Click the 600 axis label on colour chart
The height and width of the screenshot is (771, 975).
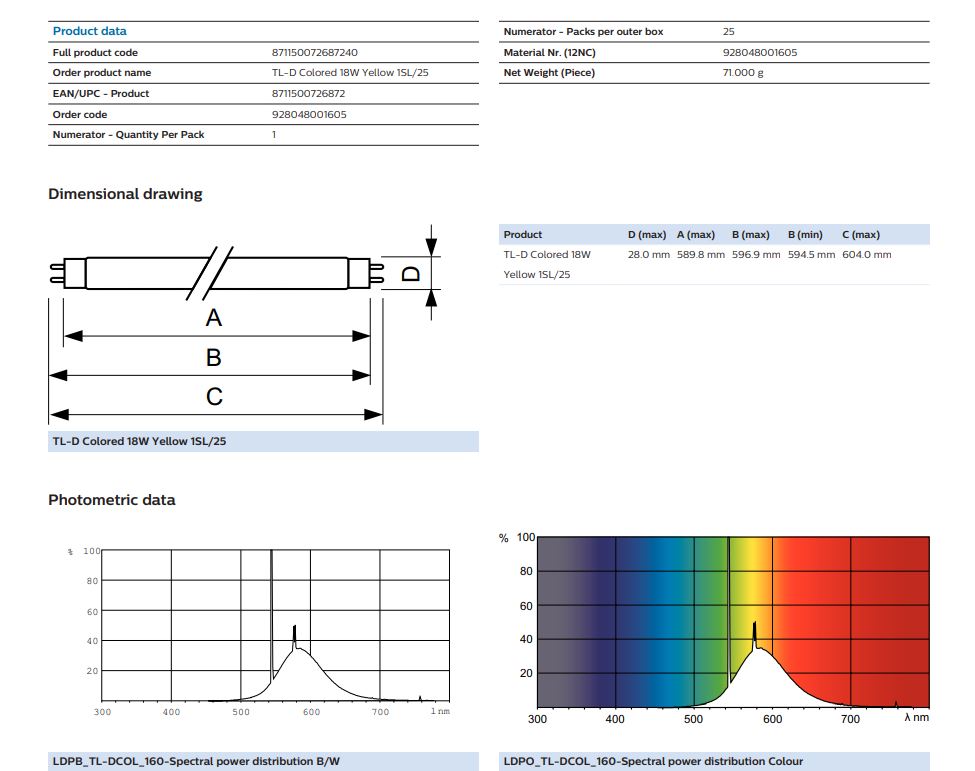pos(772,719)
